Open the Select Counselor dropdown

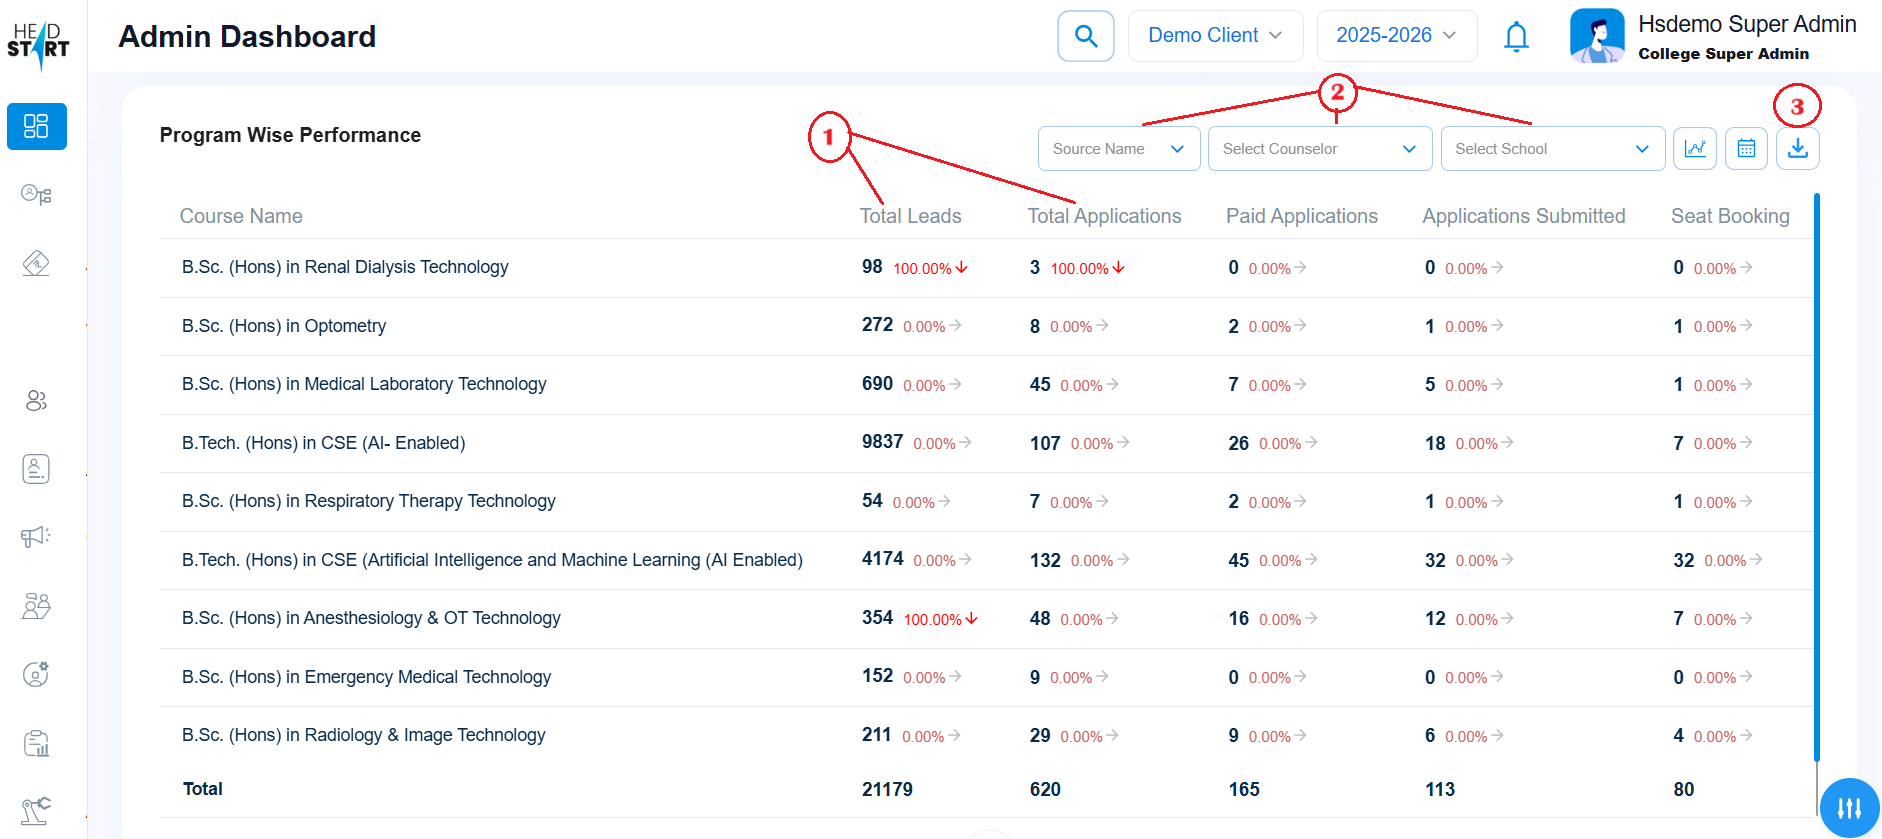pyautogui.click(x=1319, y=149)
